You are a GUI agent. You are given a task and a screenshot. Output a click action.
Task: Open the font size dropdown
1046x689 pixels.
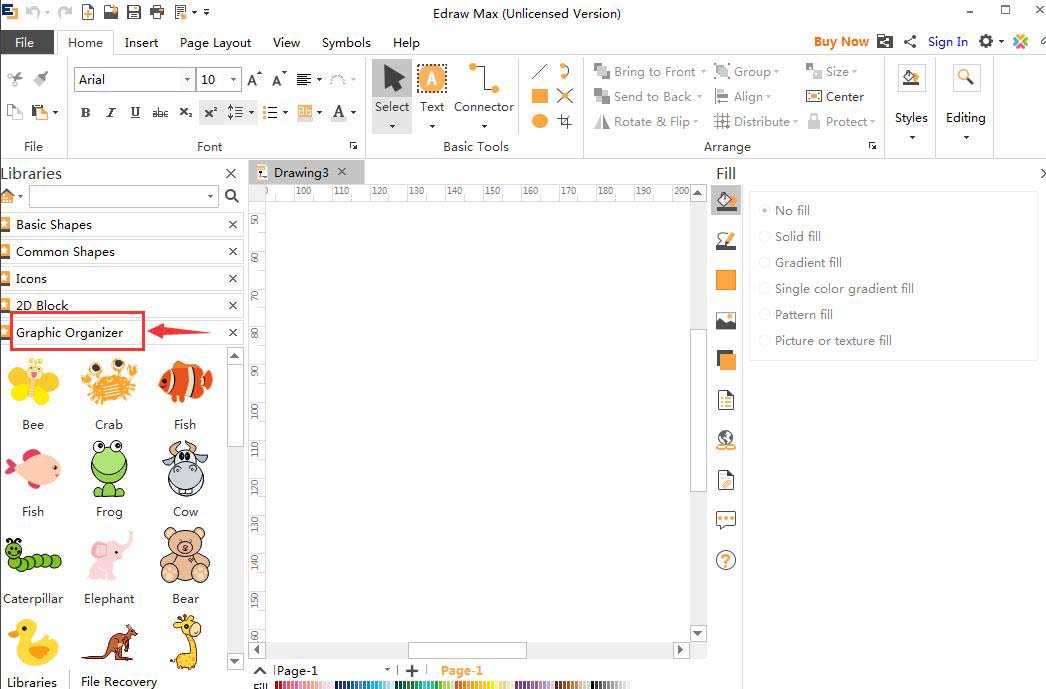coord(233,79)
